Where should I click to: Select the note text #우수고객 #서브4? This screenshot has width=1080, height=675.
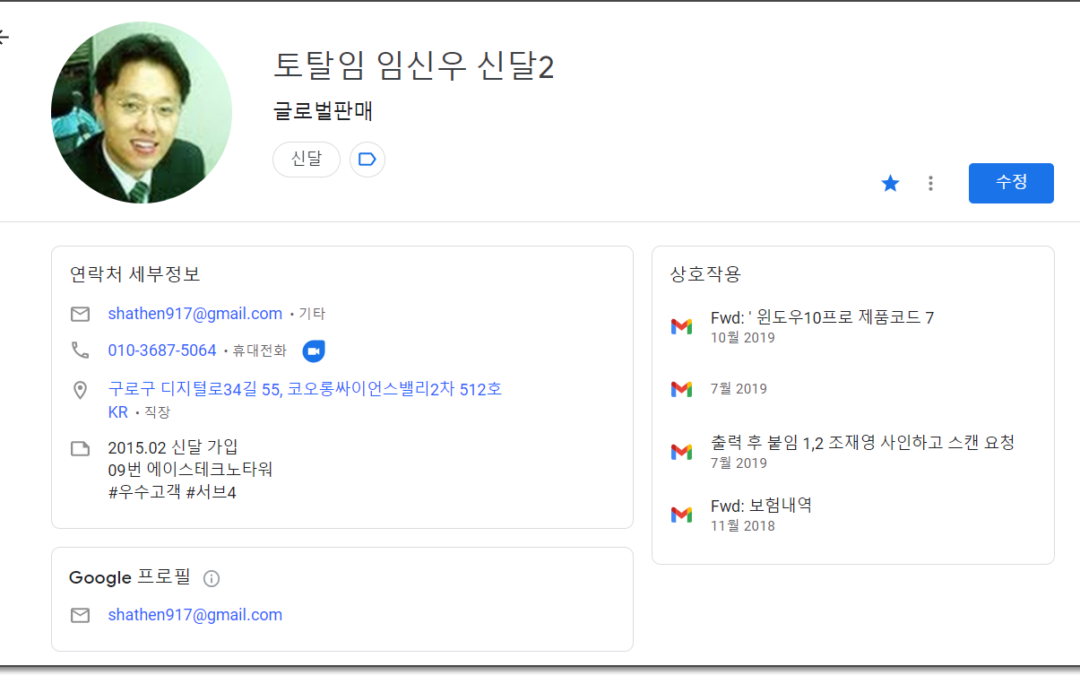tap(172, 492)
